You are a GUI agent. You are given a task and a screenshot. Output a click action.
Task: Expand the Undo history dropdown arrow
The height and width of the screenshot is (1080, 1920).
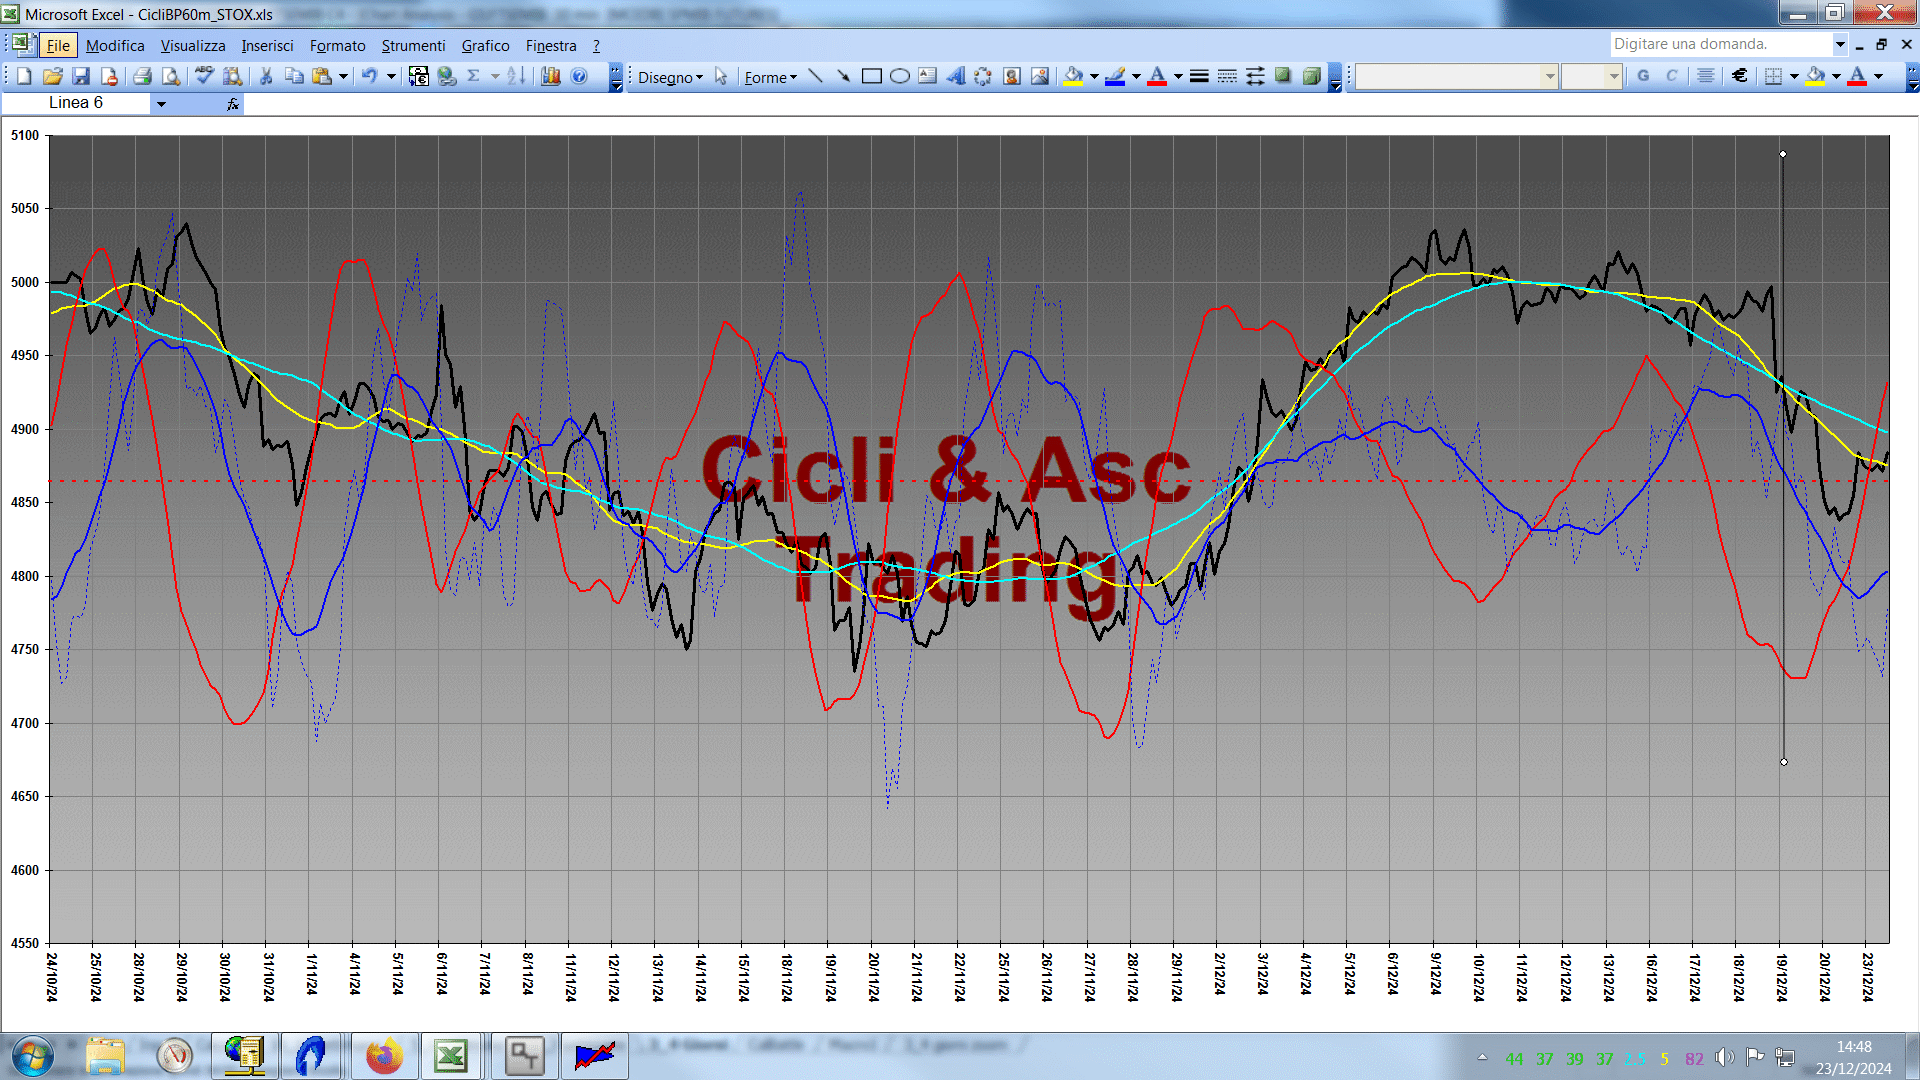tap(391, 76)
